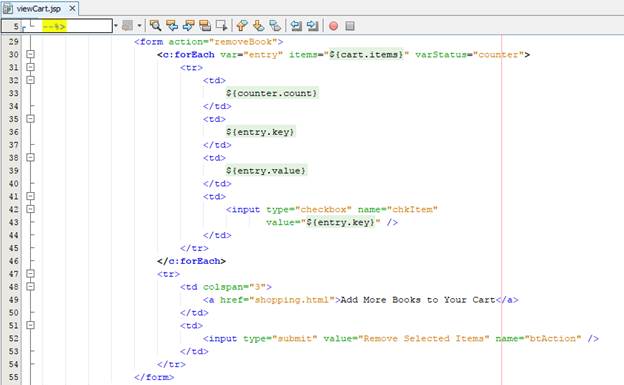
Task: Jump to Next Bookmark icon
Action: coord(258,26)
